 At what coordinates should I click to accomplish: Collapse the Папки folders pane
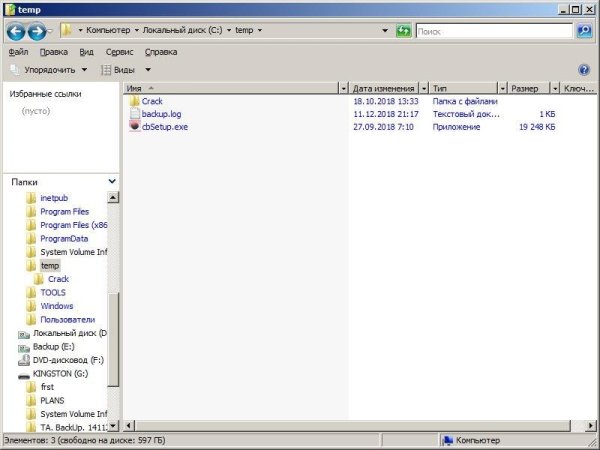[111, 182]
